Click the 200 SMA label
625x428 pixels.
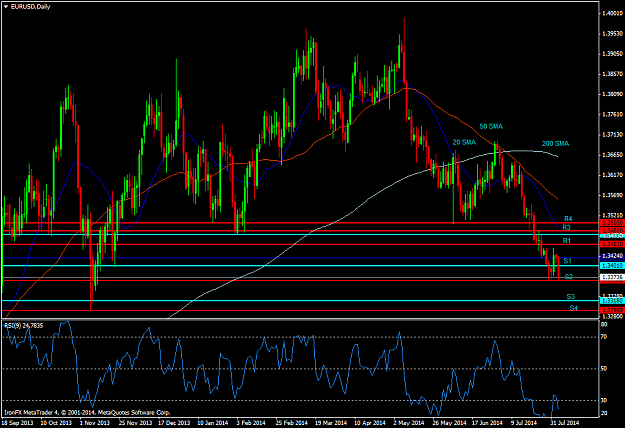tap(555, 143)
